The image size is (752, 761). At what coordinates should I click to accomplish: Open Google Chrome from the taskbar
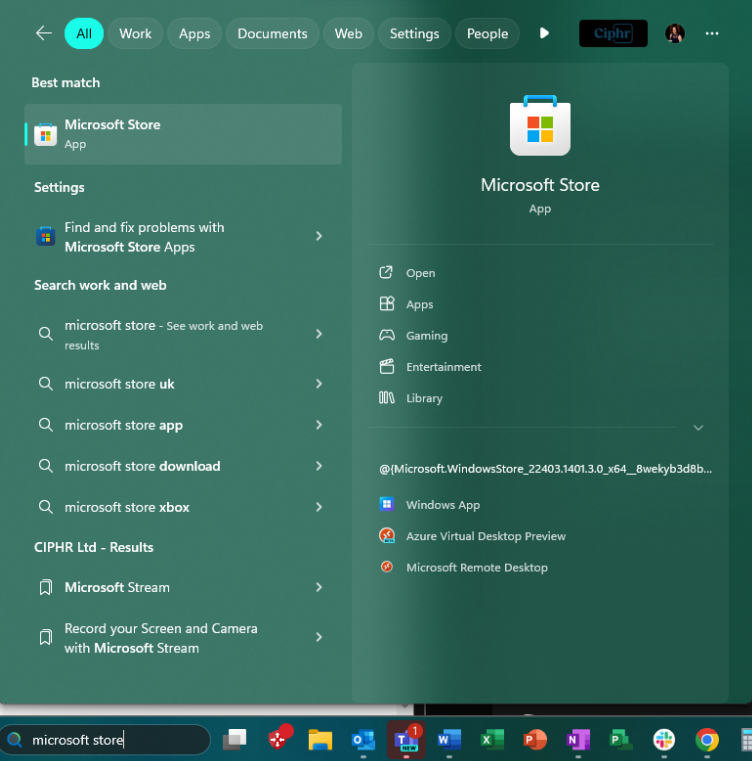pyautogui.click(x=707, y=740)
